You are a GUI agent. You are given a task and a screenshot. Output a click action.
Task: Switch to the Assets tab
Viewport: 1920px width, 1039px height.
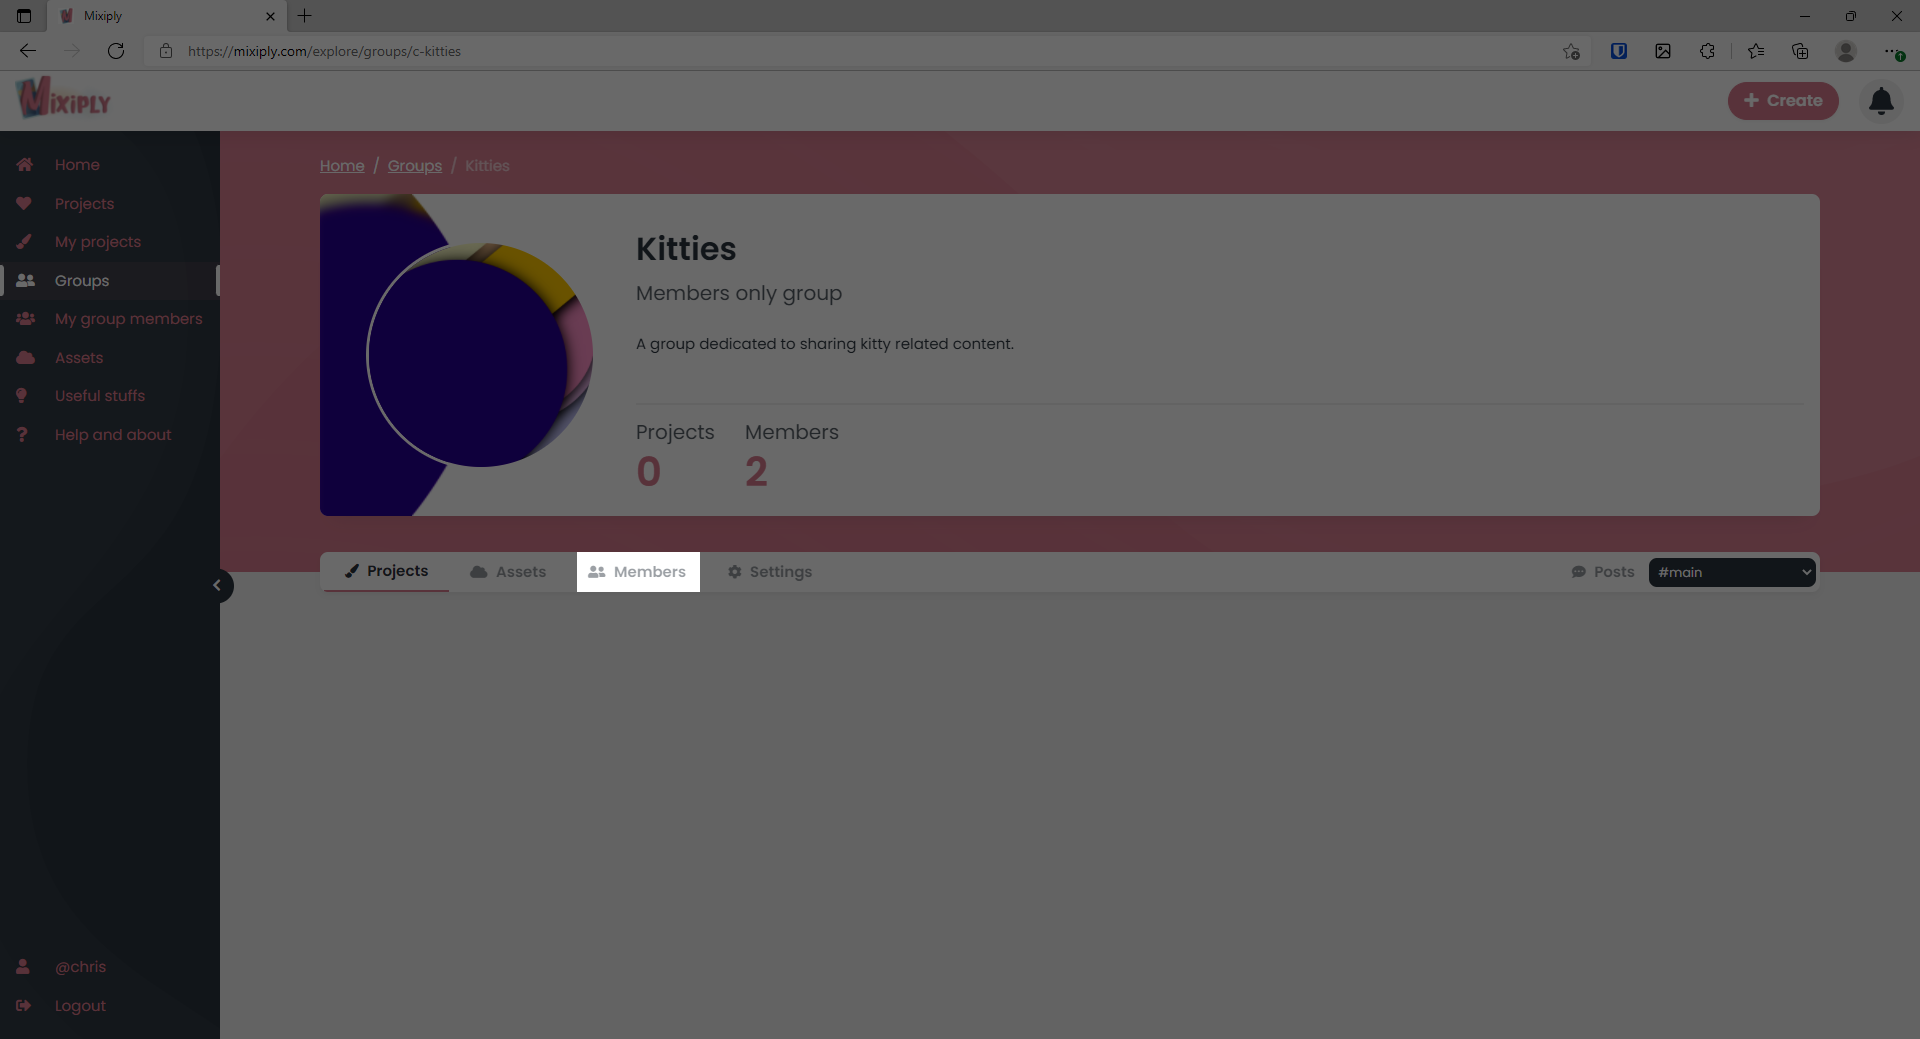(508, 572)
